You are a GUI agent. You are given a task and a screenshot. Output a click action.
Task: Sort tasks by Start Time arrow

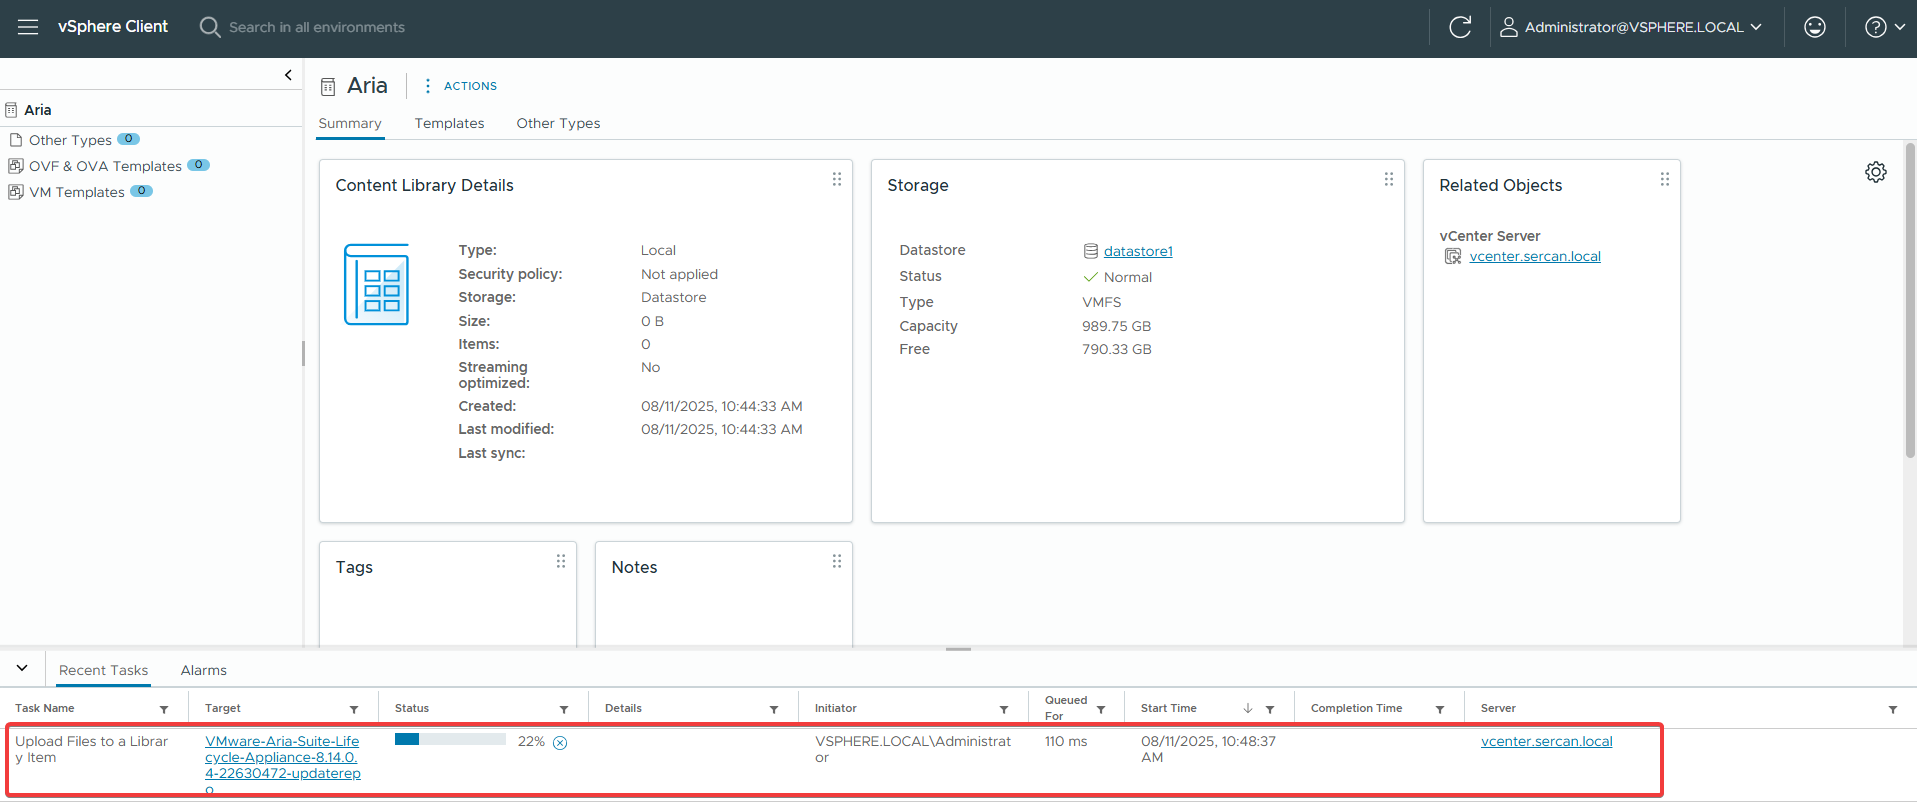click(x=1248, y=708)
